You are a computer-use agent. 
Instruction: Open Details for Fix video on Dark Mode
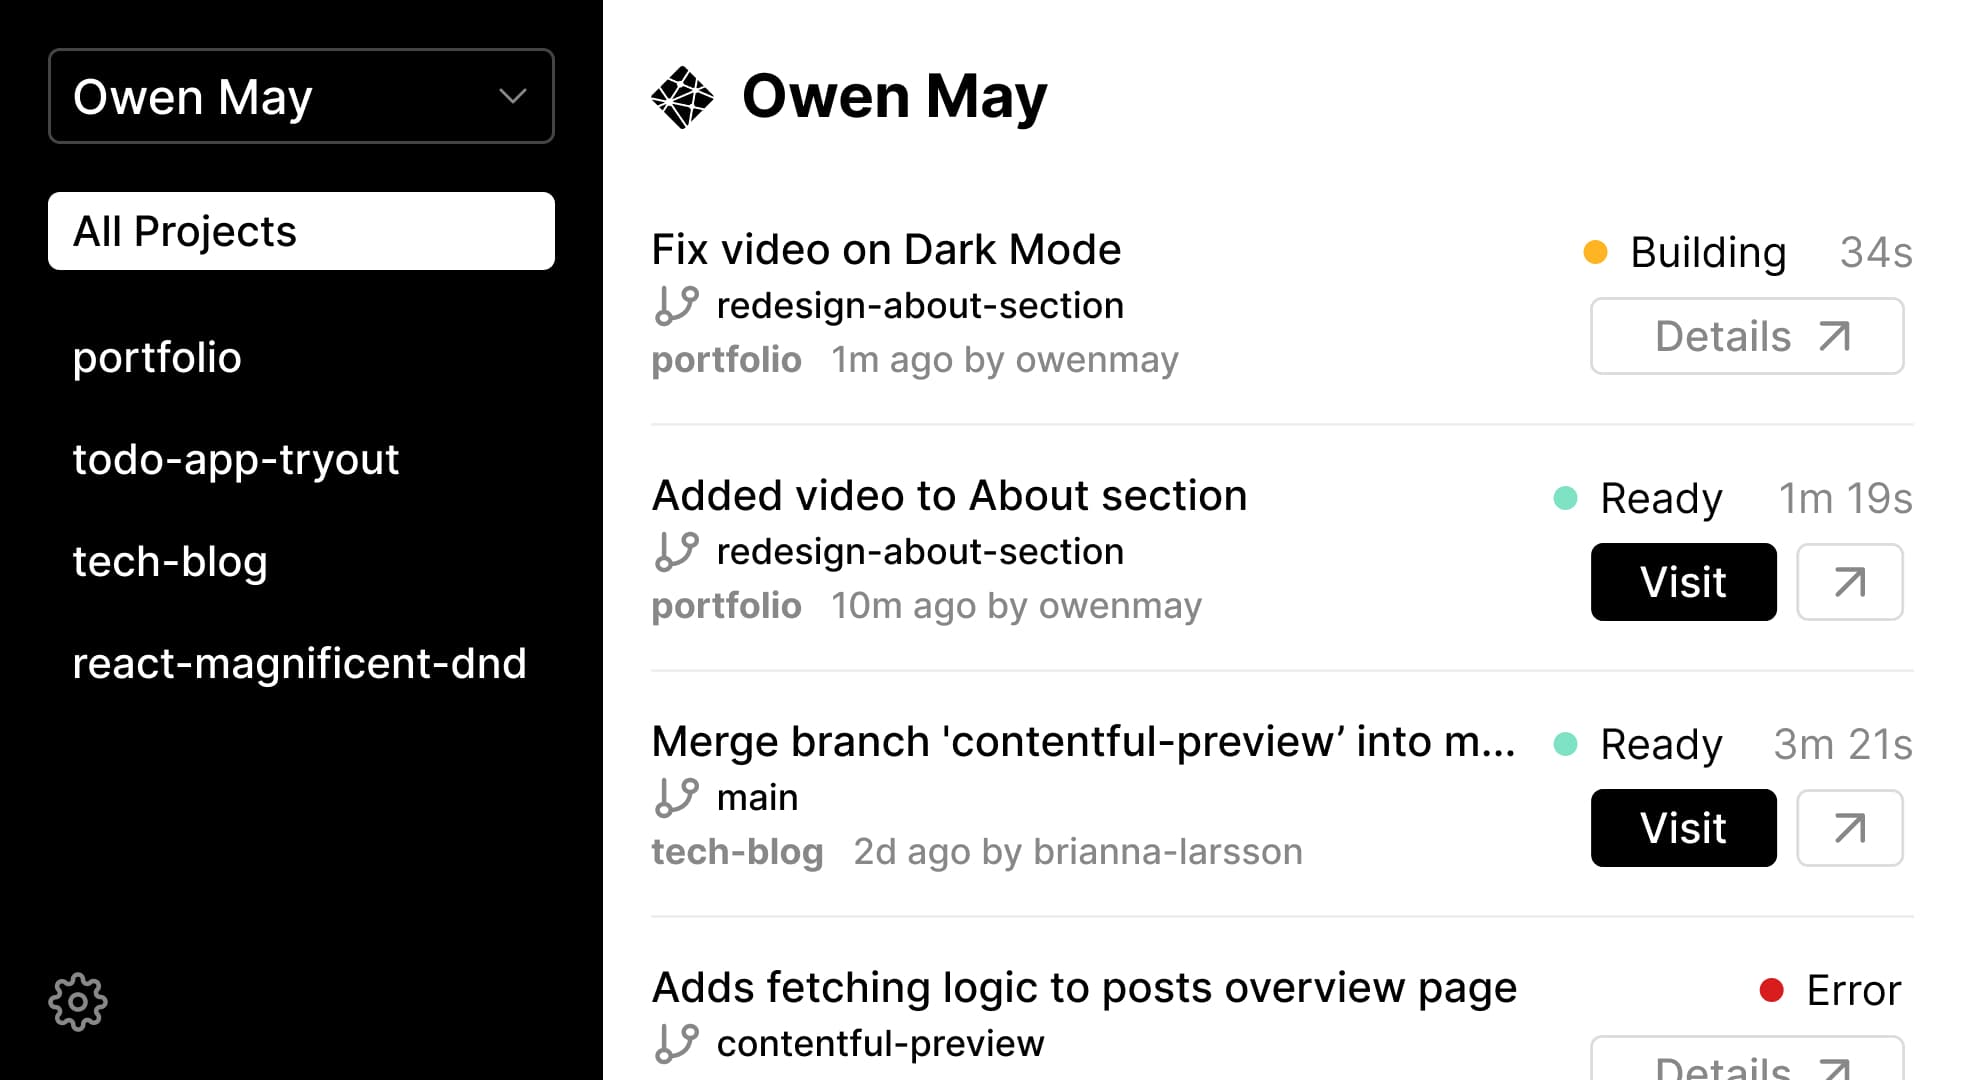[x=1746, y=336]
